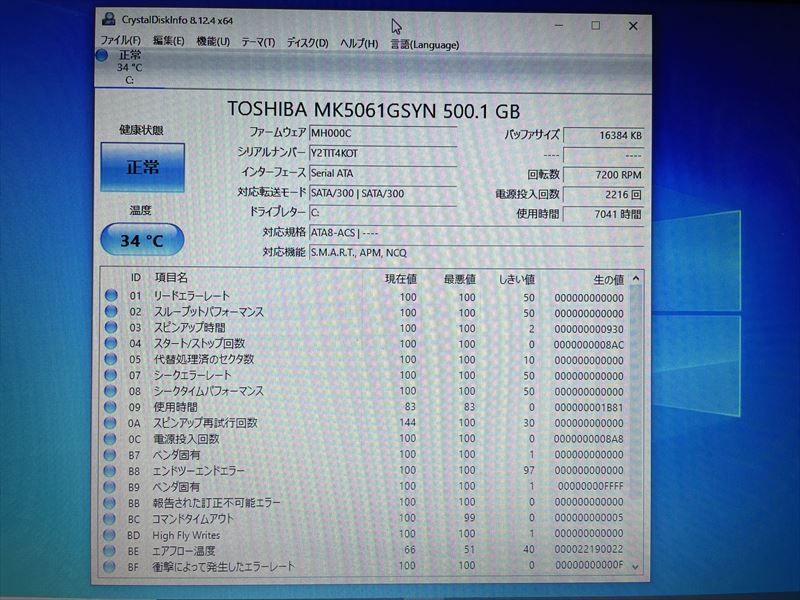
Task: Open the ディスク(D) menu
Action: (307, 42)
